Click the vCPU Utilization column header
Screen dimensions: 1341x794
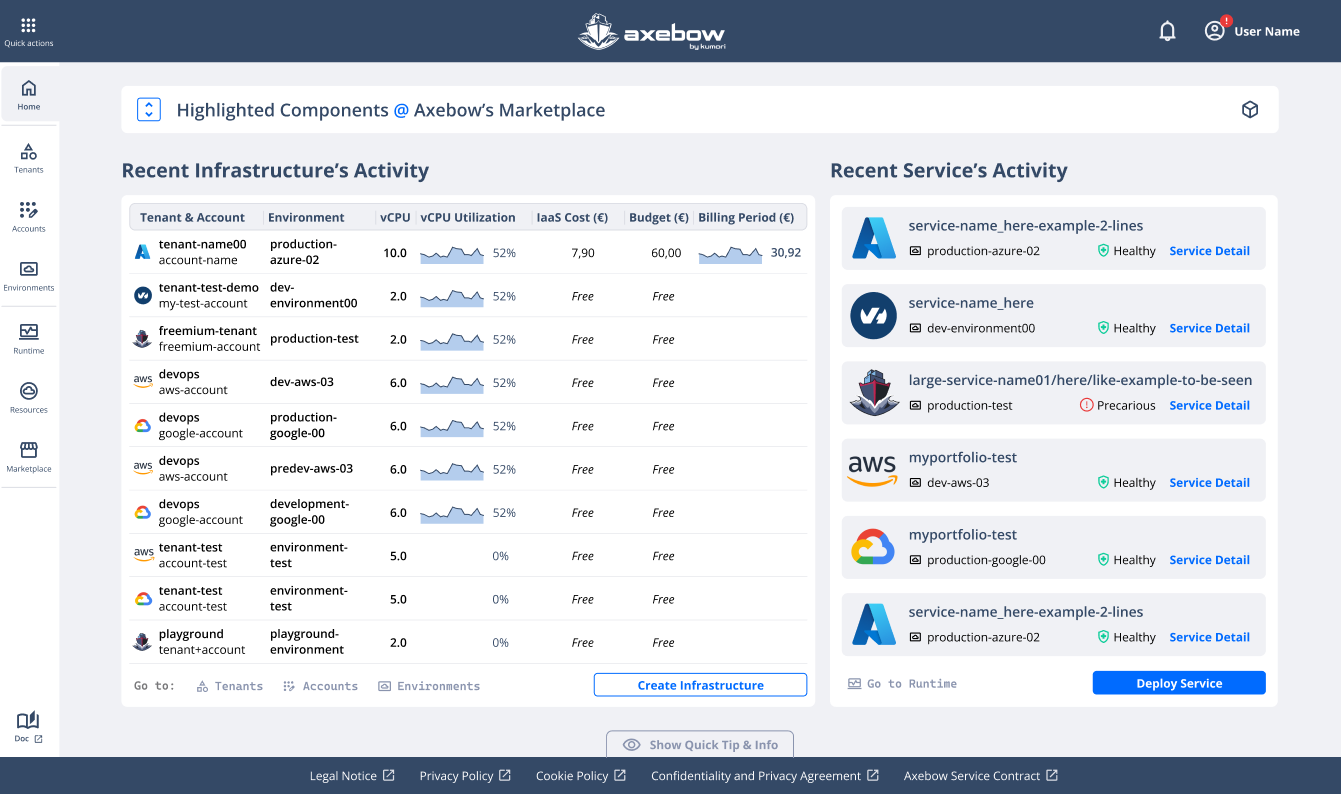(x=468, y=217)
